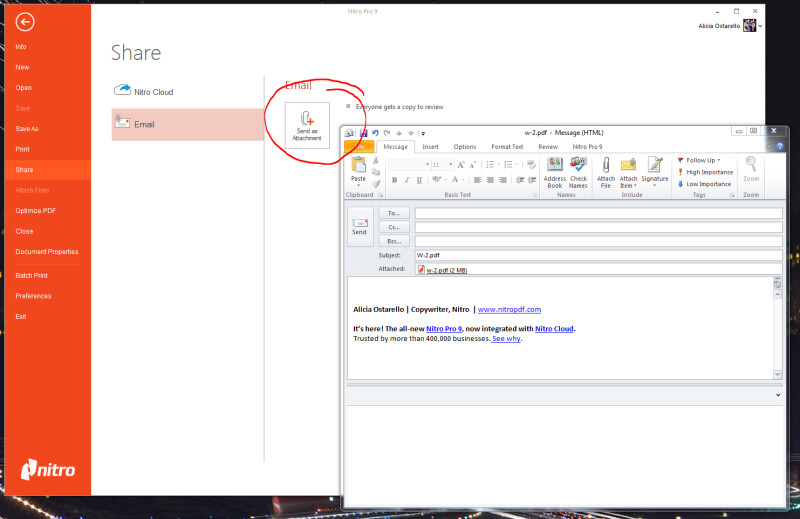Open the Nitro Pro 9 ribbon tab
This screenshot has width=800, height=519.
coord(587,146)
